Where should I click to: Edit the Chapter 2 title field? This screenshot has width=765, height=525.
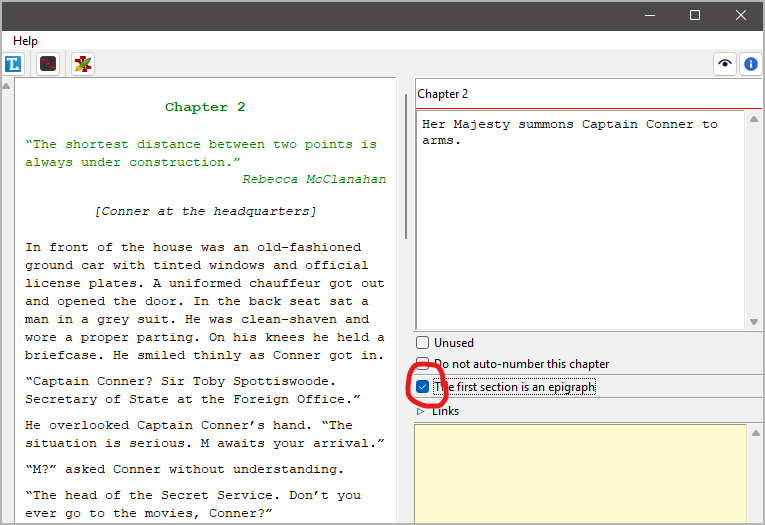click(588, 94)
